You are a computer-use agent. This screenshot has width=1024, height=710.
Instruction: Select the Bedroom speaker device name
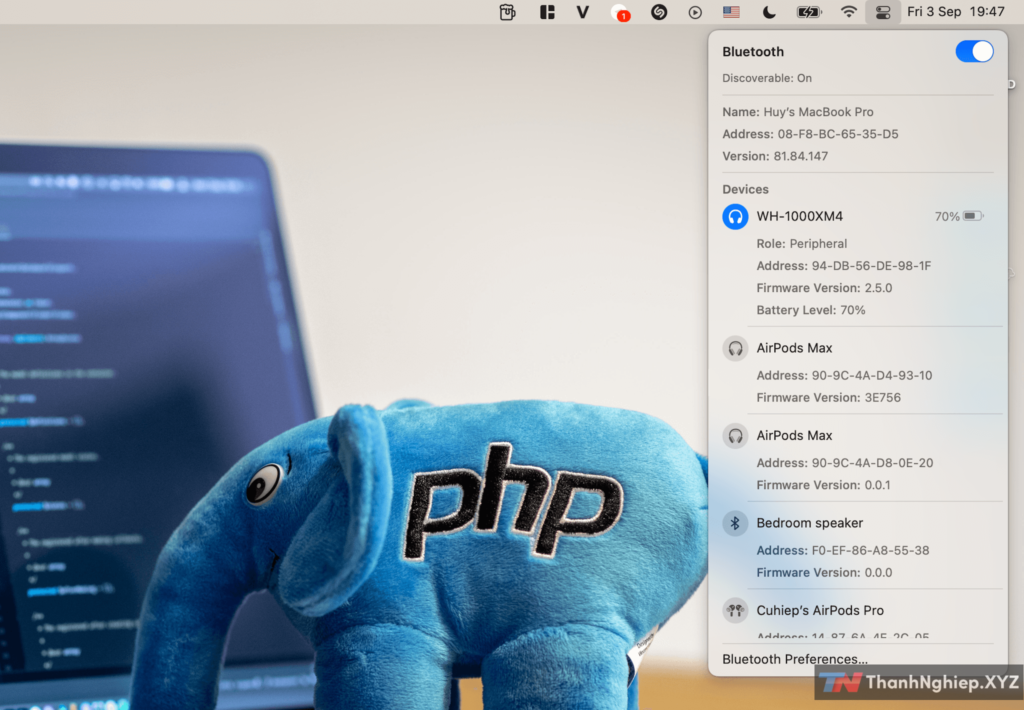tap(809, 523)
